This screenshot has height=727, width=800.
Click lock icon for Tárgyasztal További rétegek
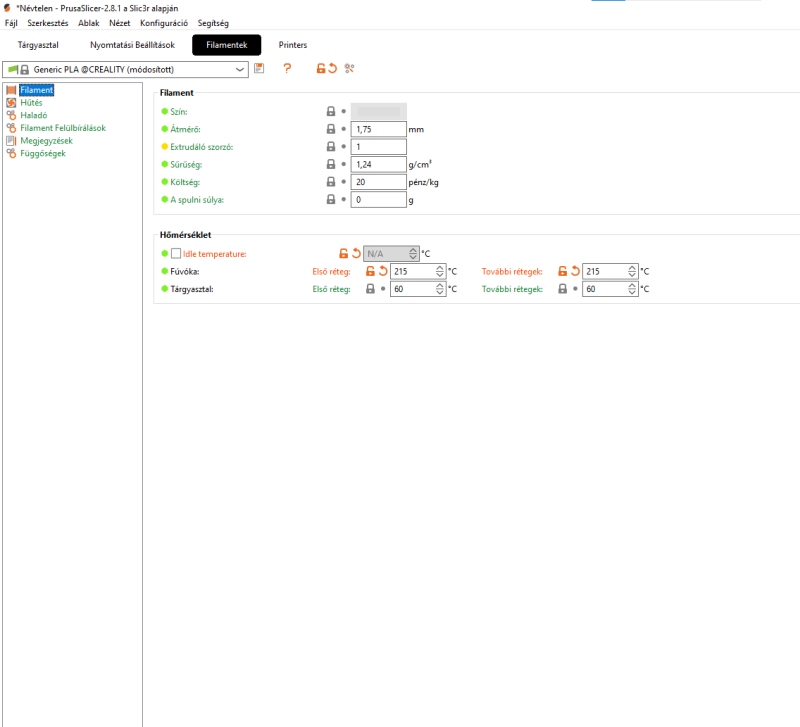coord(563,289)
